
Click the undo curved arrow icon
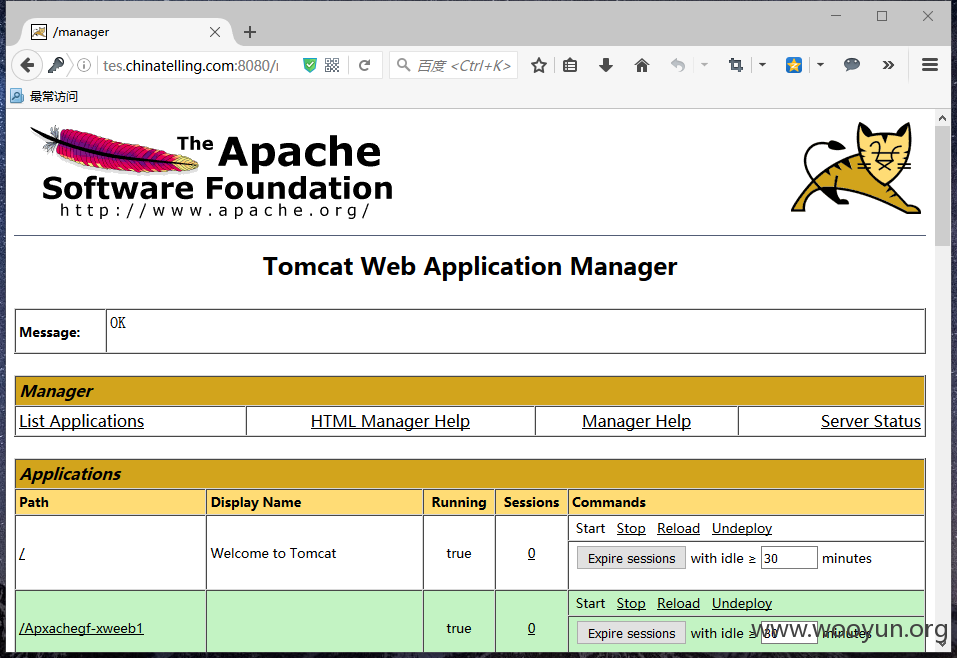pyautogui.click(x=677, y=65)
